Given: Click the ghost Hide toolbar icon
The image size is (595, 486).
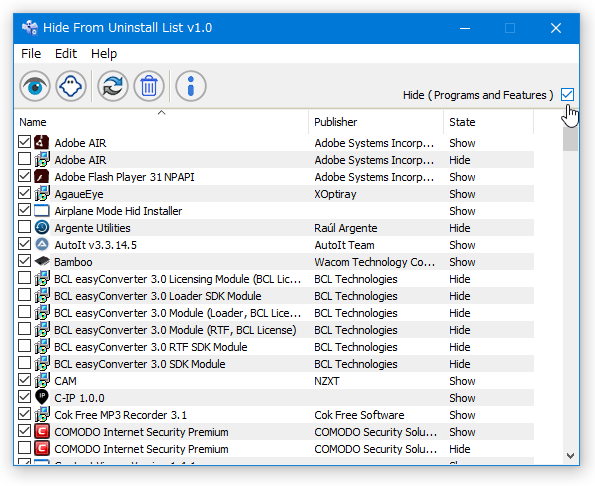Looking at the screenshot, I should (x=71, y=86).
